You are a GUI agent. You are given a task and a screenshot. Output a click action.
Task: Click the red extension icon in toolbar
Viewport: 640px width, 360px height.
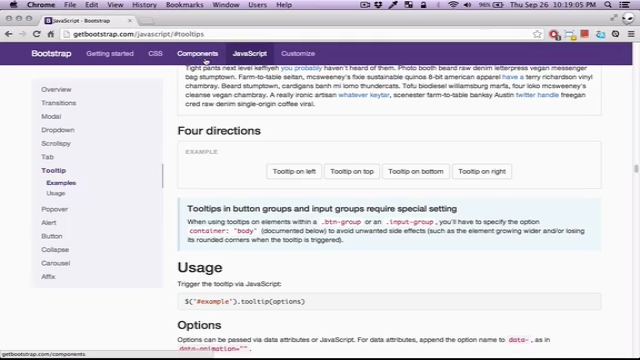[585, 34]
